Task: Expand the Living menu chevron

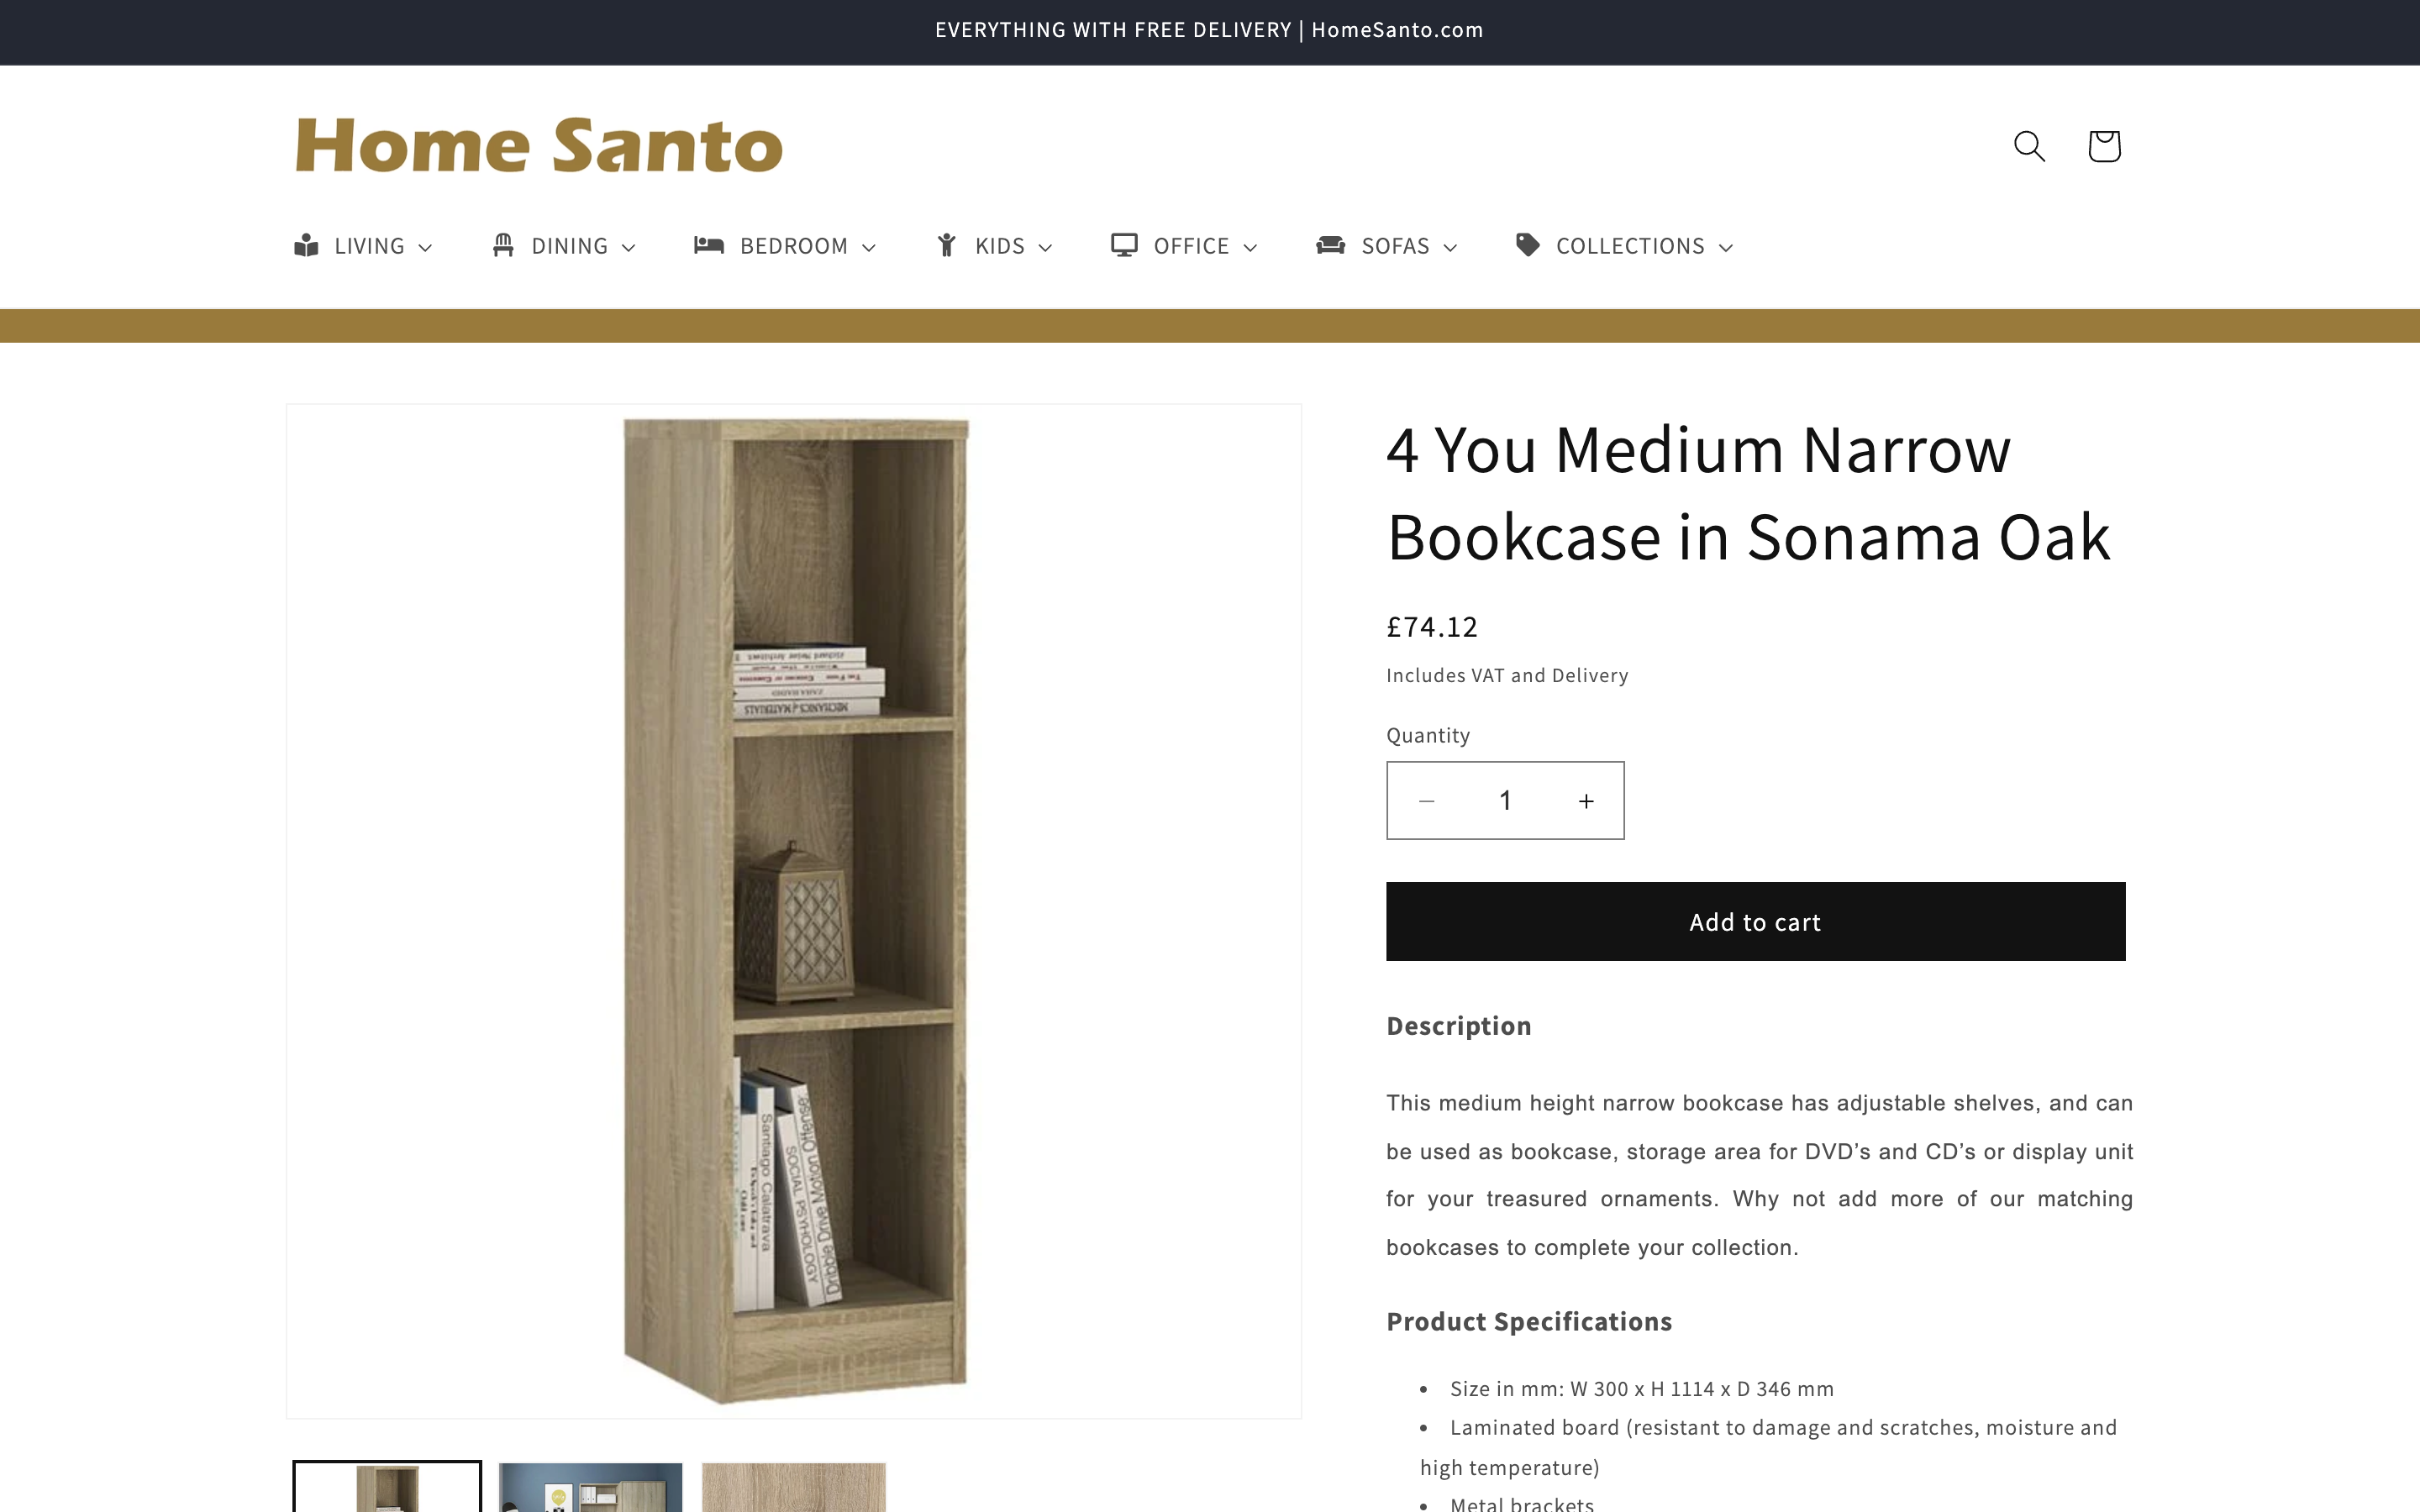Action: click(425, 247)
